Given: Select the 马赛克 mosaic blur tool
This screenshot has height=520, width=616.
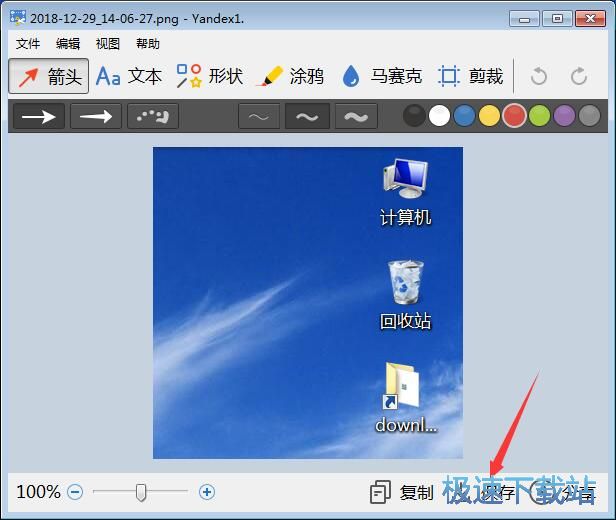Looking at the screenshot, I should pos(381,76).
